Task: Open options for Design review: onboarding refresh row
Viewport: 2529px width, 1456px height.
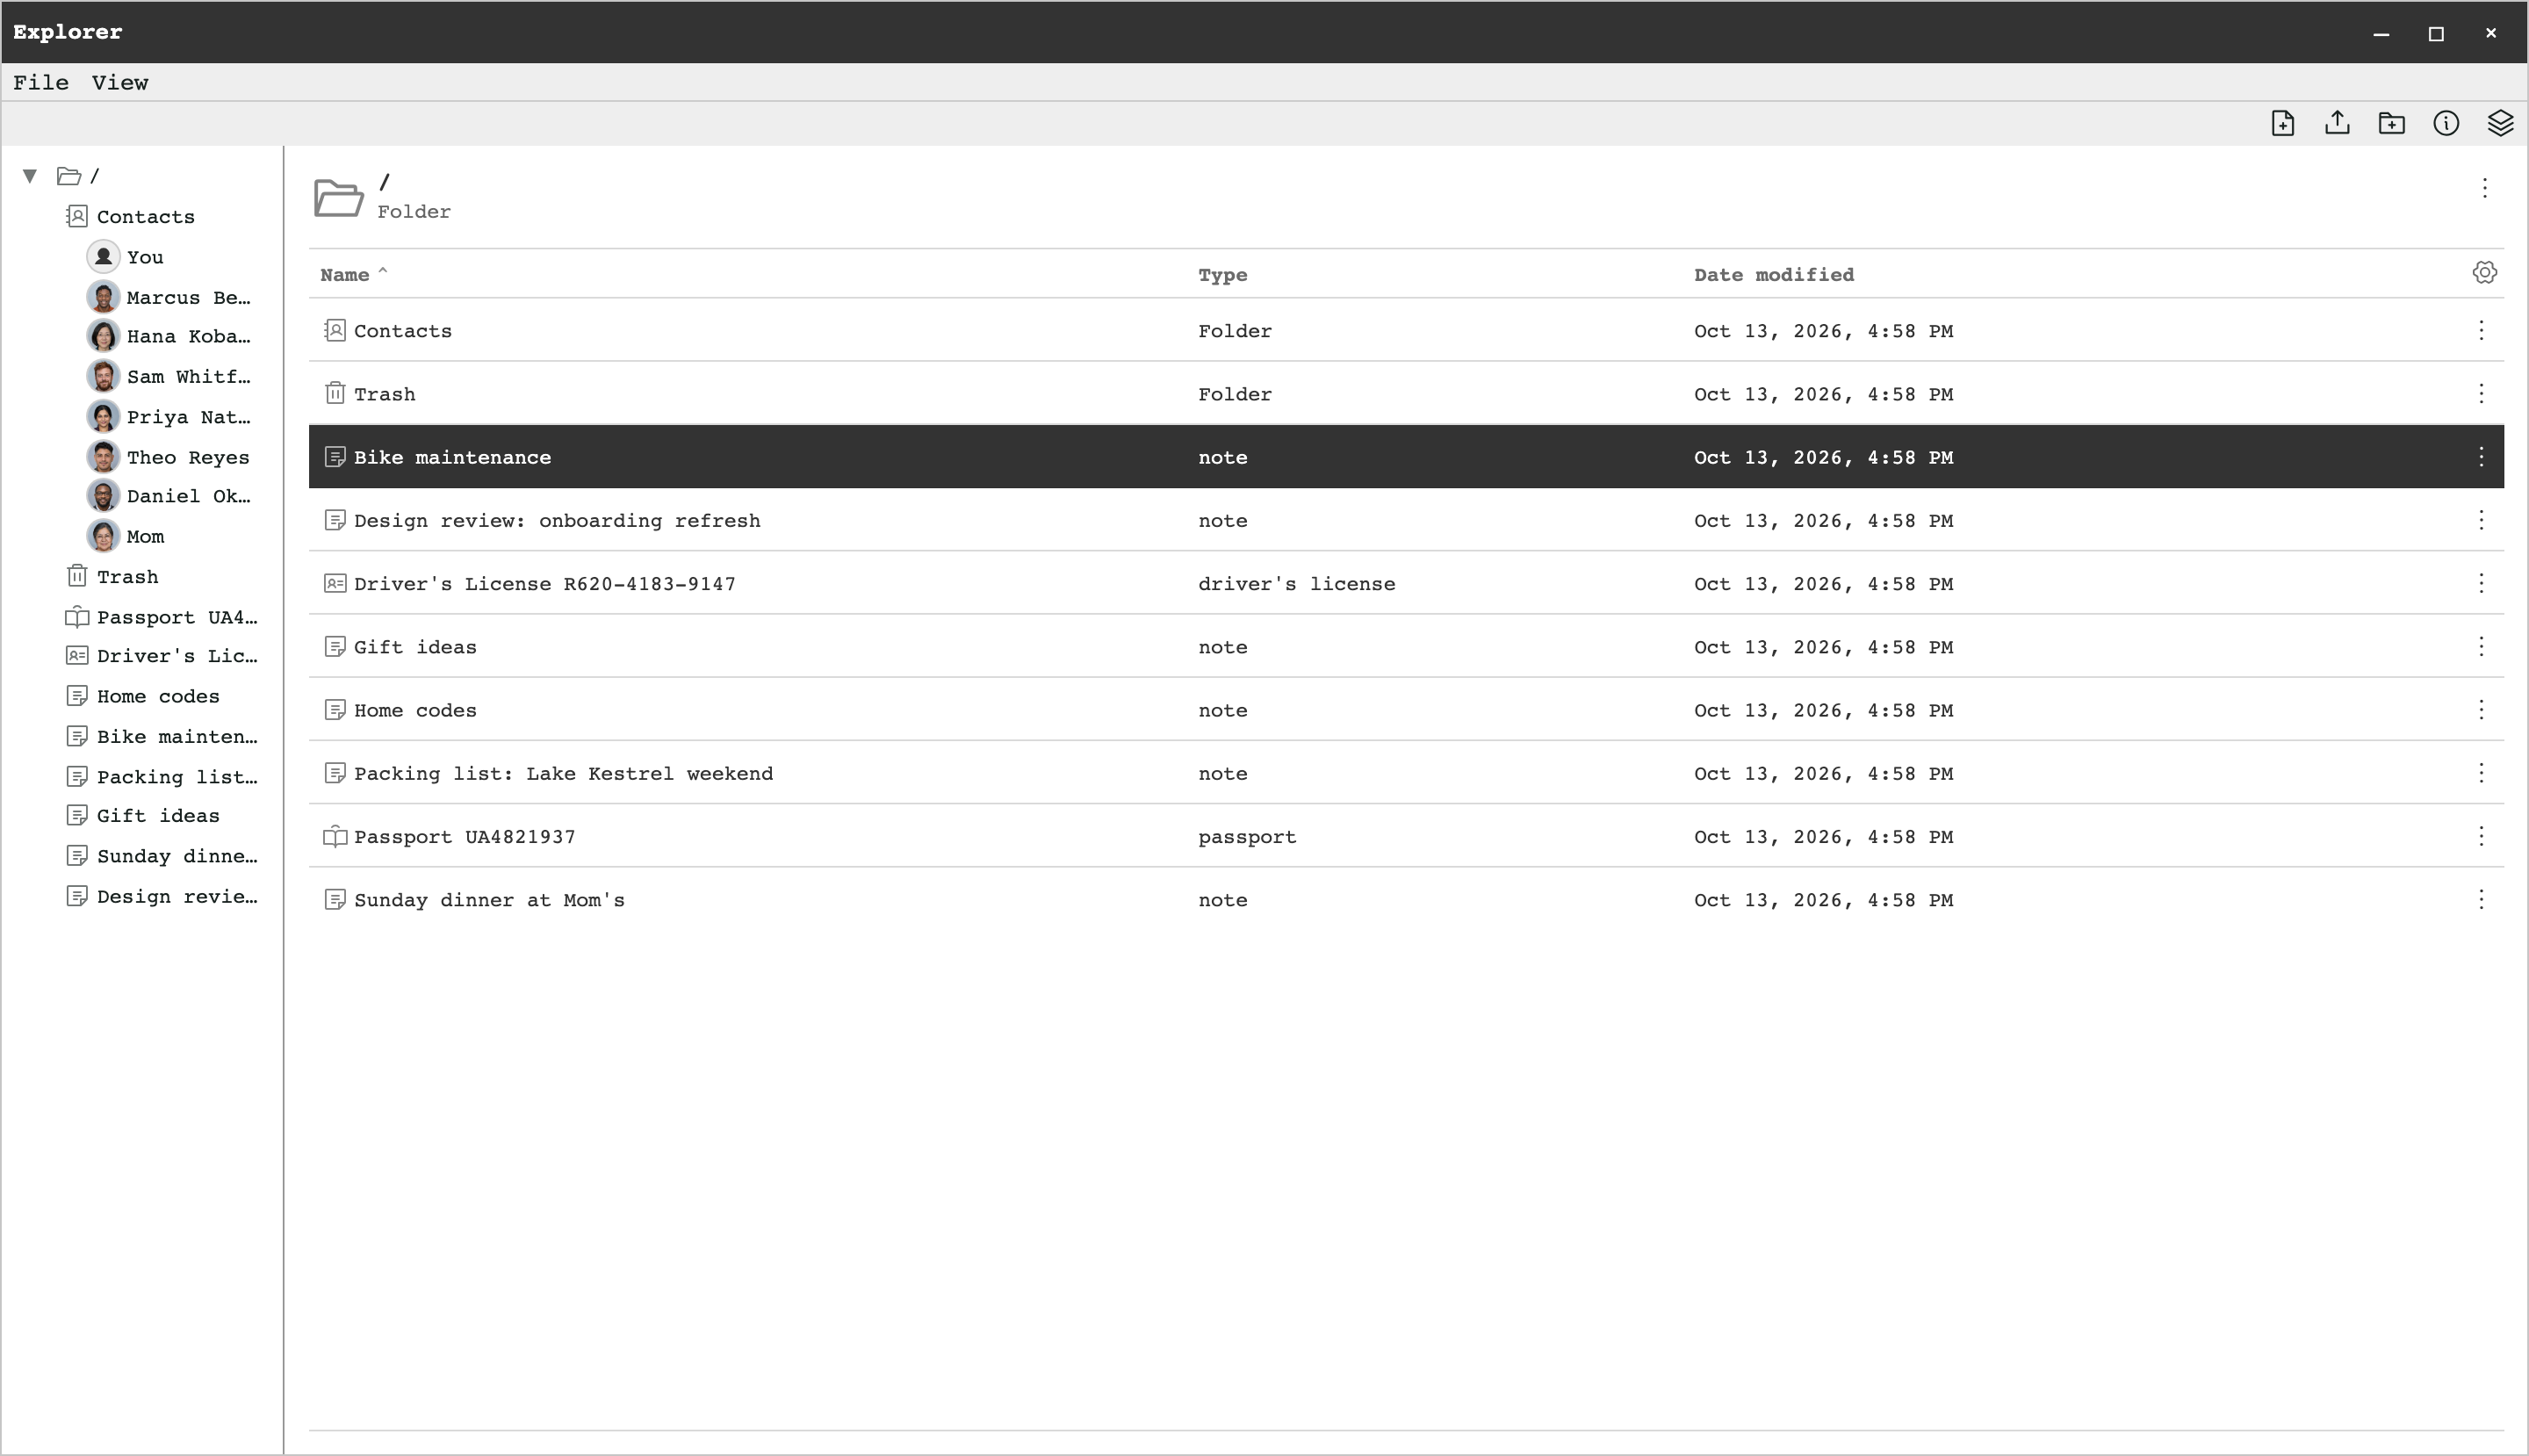Action: (2481, 520)
